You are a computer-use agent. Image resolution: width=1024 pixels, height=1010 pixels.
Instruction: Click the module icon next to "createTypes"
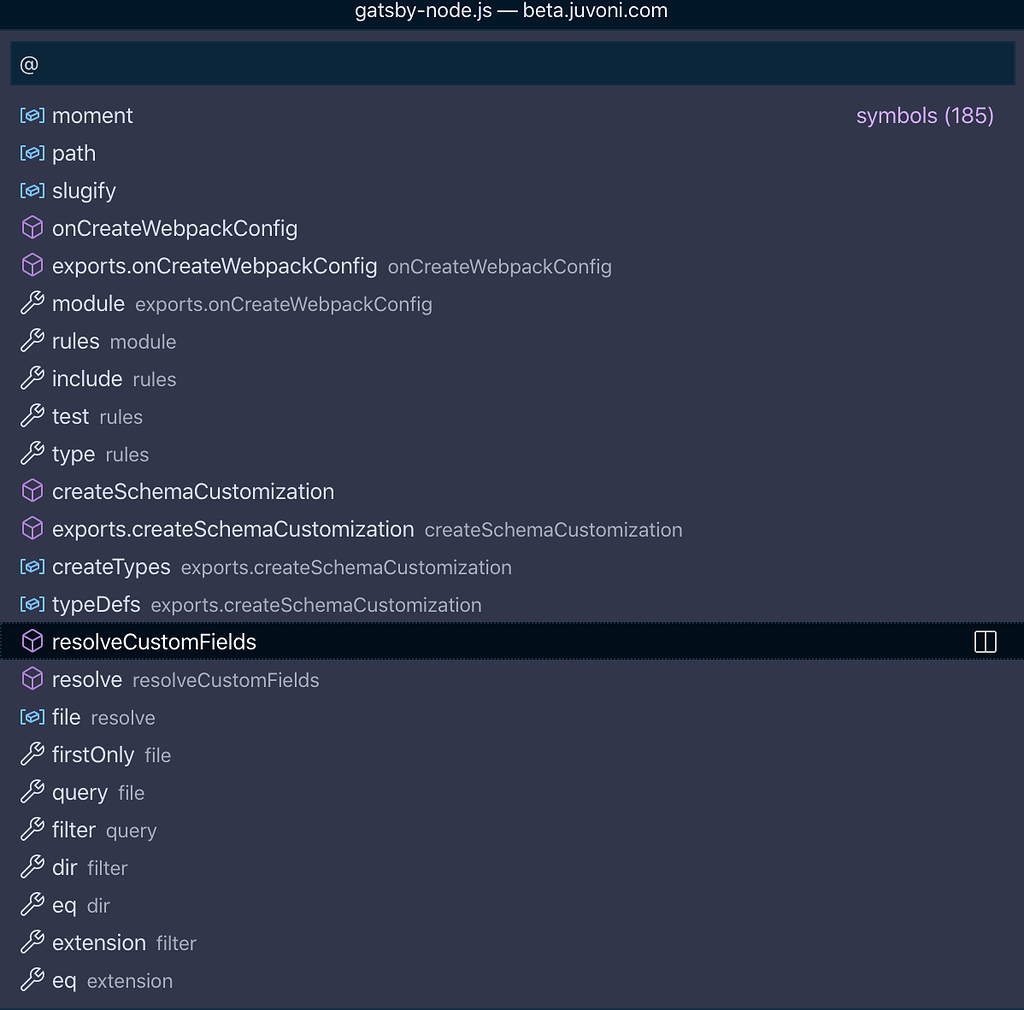click(x=31, y=566)
